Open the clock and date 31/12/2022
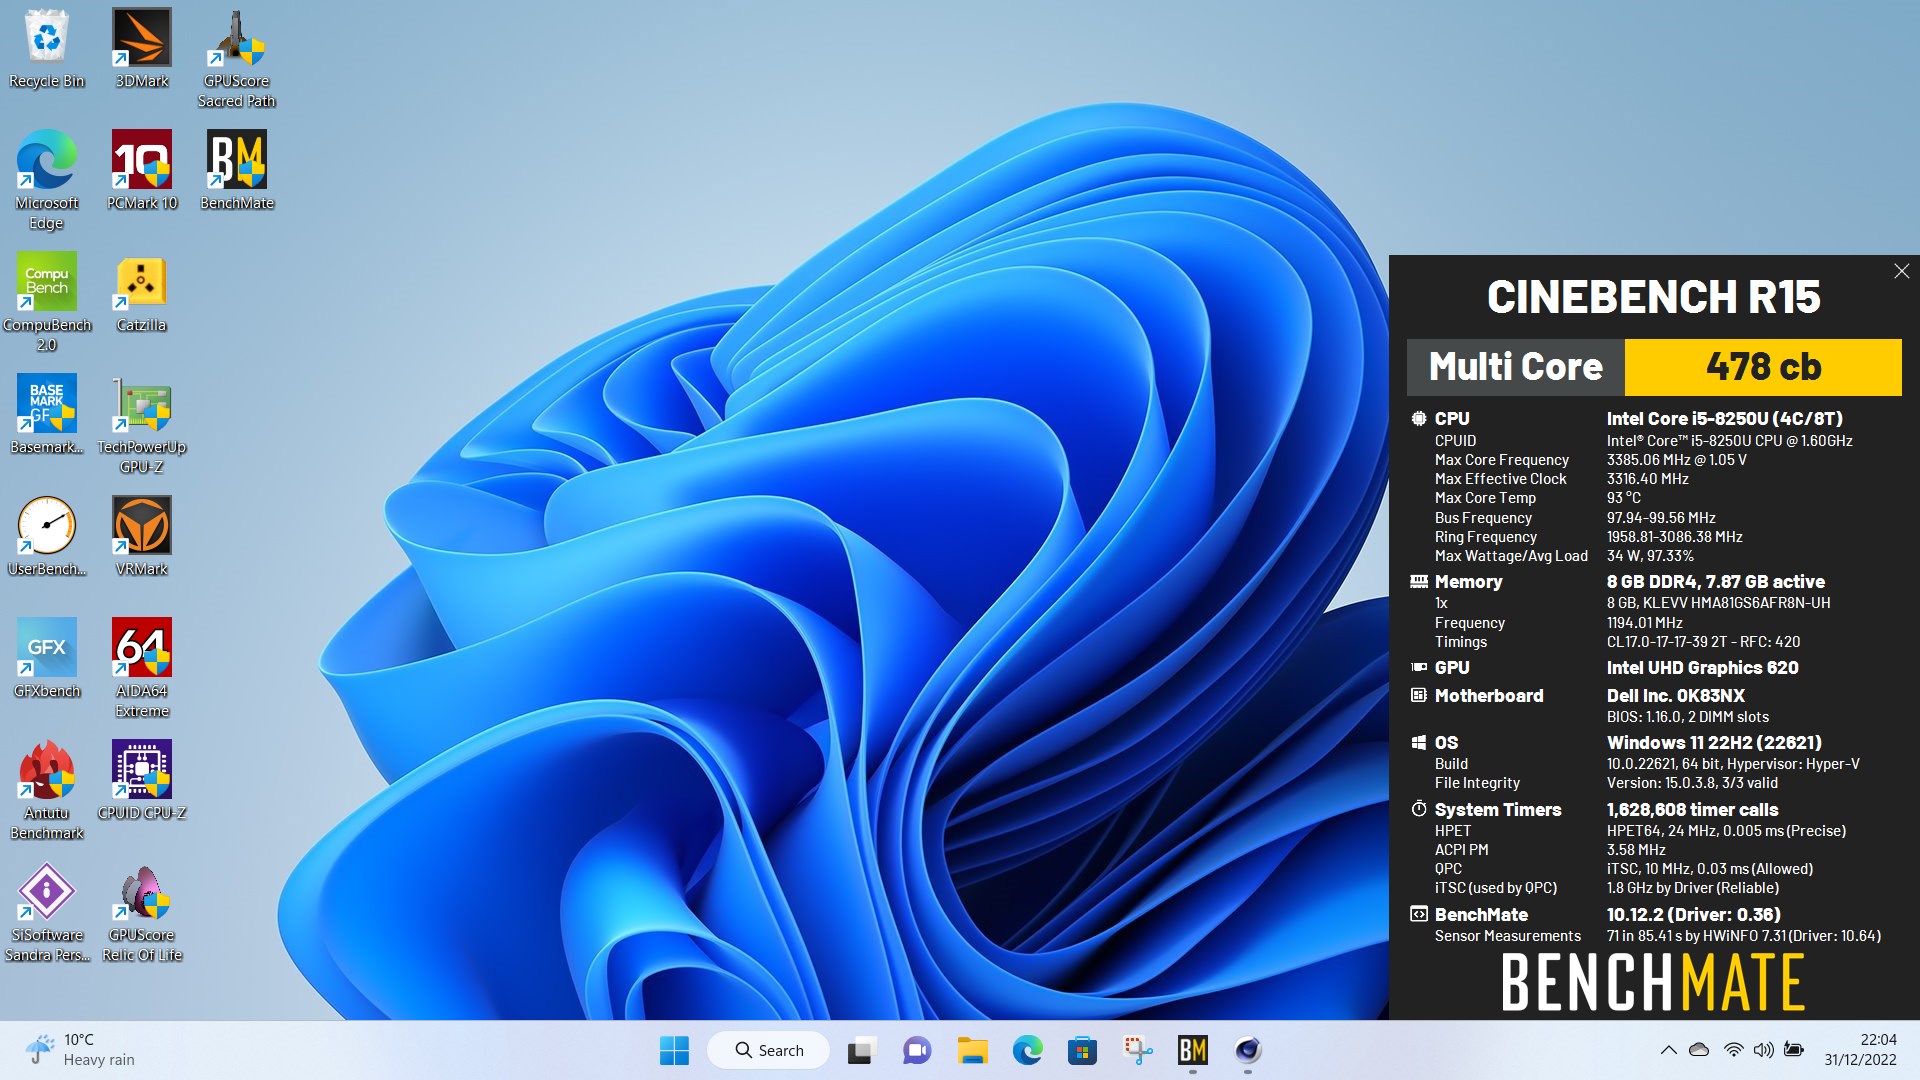The width and height of the screenshot is (1920, 1080). tap(1860, 1050)
